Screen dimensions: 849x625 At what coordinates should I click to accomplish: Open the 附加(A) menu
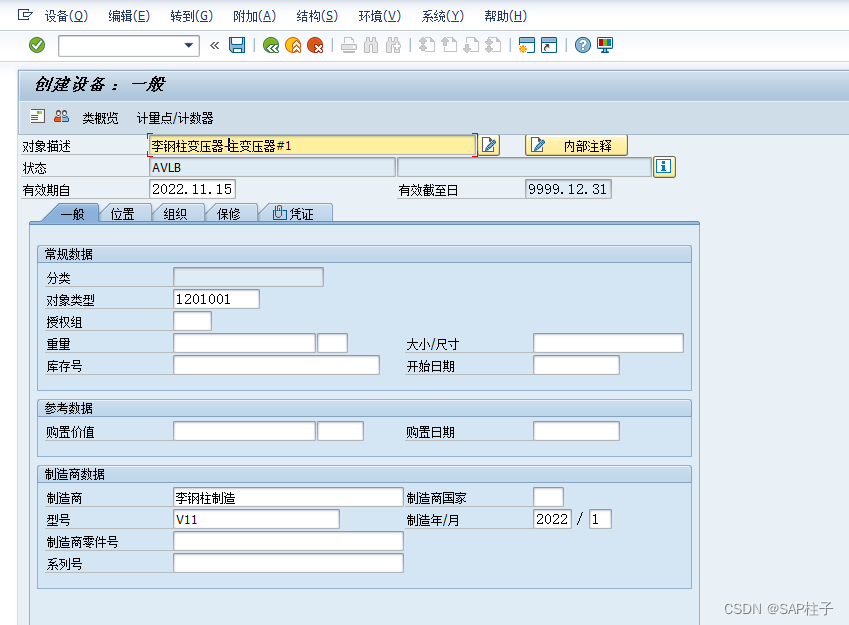(x=254, y=16)
